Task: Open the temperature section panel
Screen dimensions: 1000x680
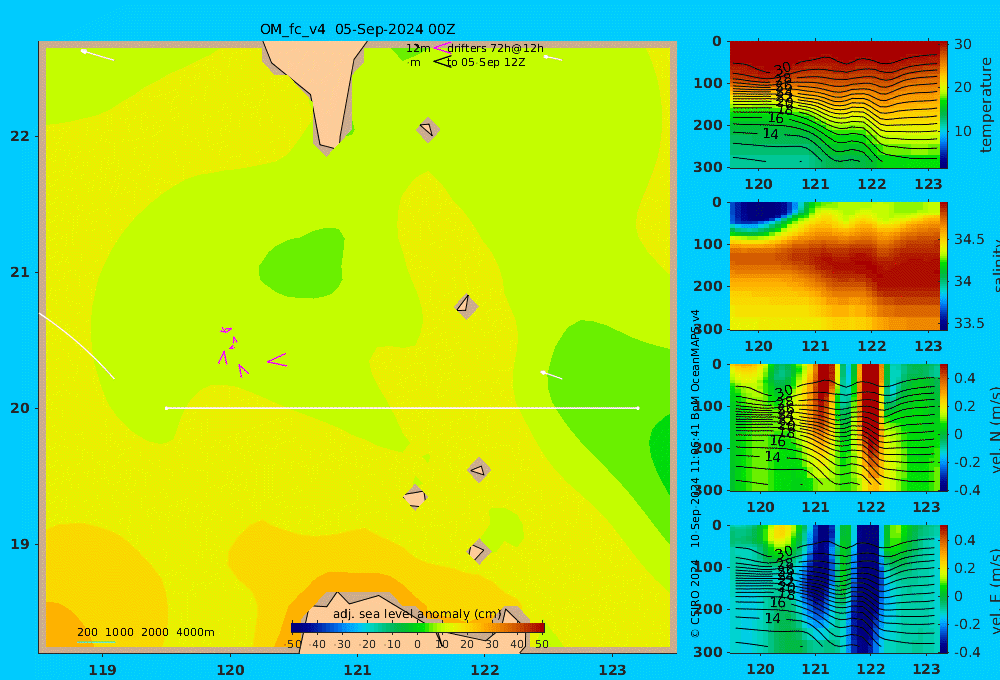Action: (x=834, y=105)
